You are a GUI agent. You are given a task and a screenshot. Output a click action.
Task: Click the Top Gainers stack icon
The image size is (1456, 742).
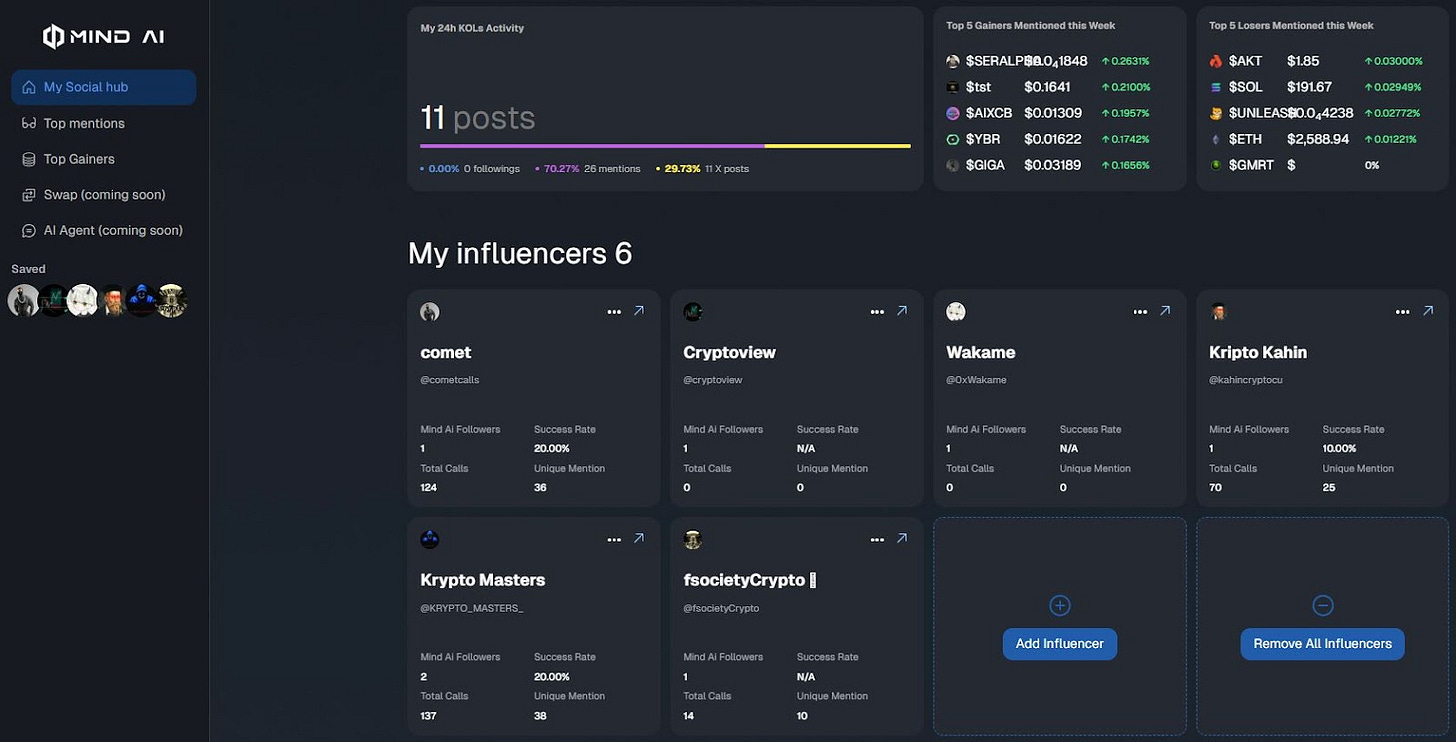pyautogui.click(x=28, y=159)
